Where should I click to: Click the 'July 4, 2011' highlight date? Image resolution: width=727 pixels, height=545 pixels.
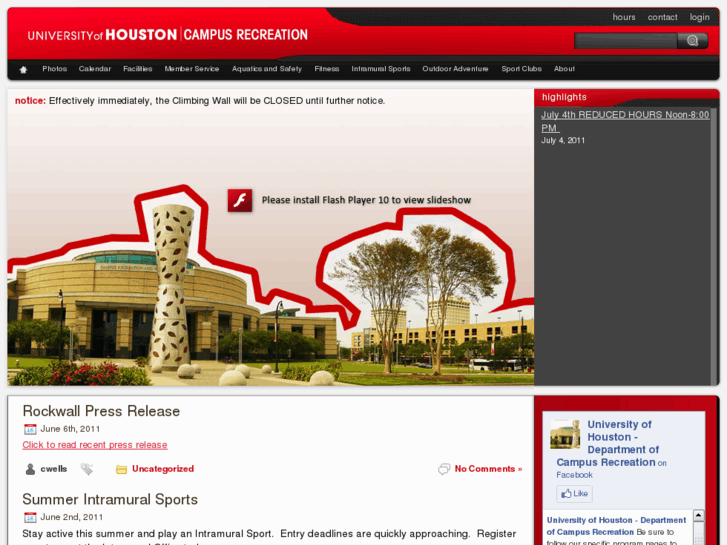pyautogui.click(x=563, y=141)
